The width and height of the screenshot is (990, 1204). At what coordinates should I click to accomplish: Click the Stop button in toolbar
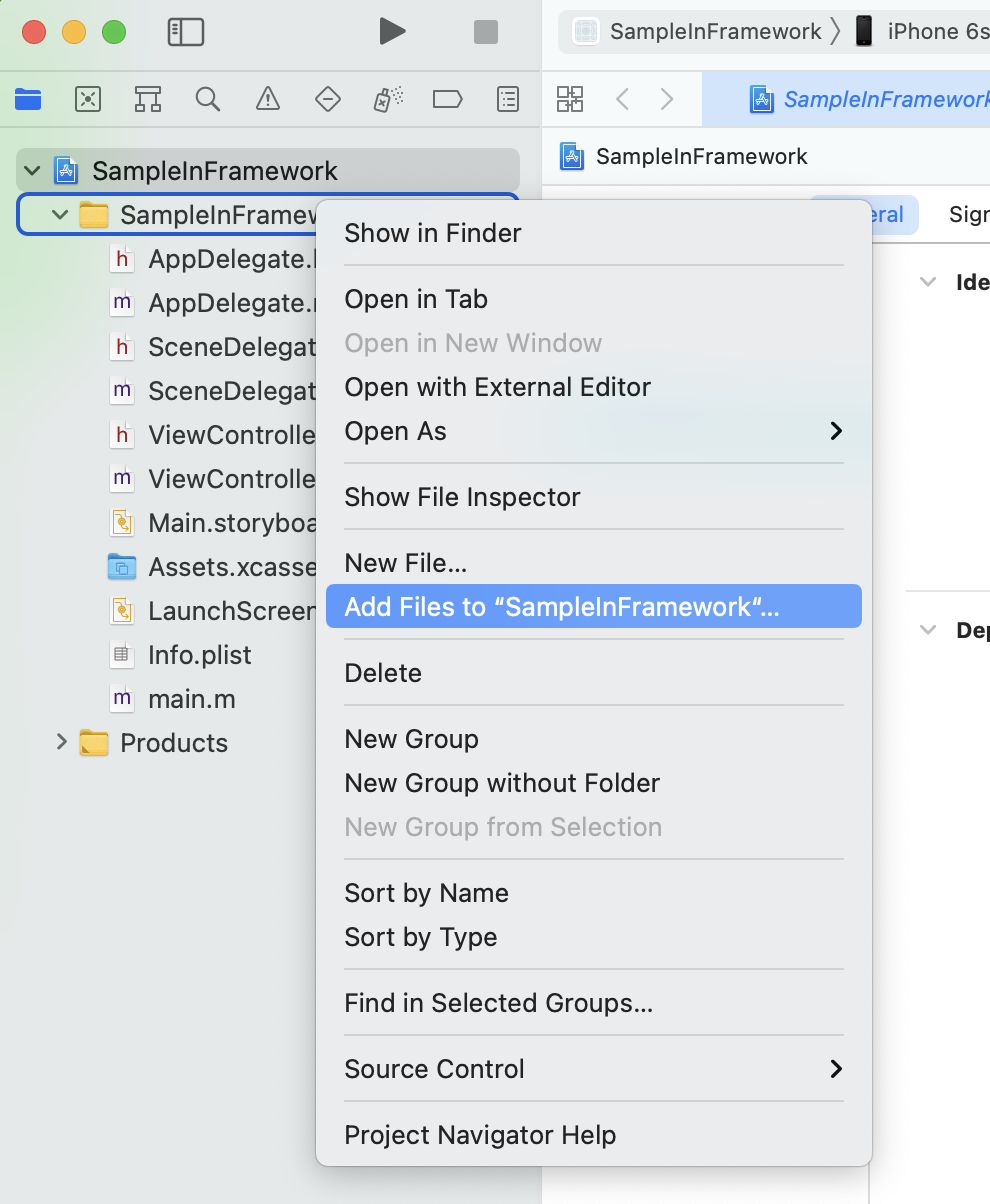coord(486,32)
